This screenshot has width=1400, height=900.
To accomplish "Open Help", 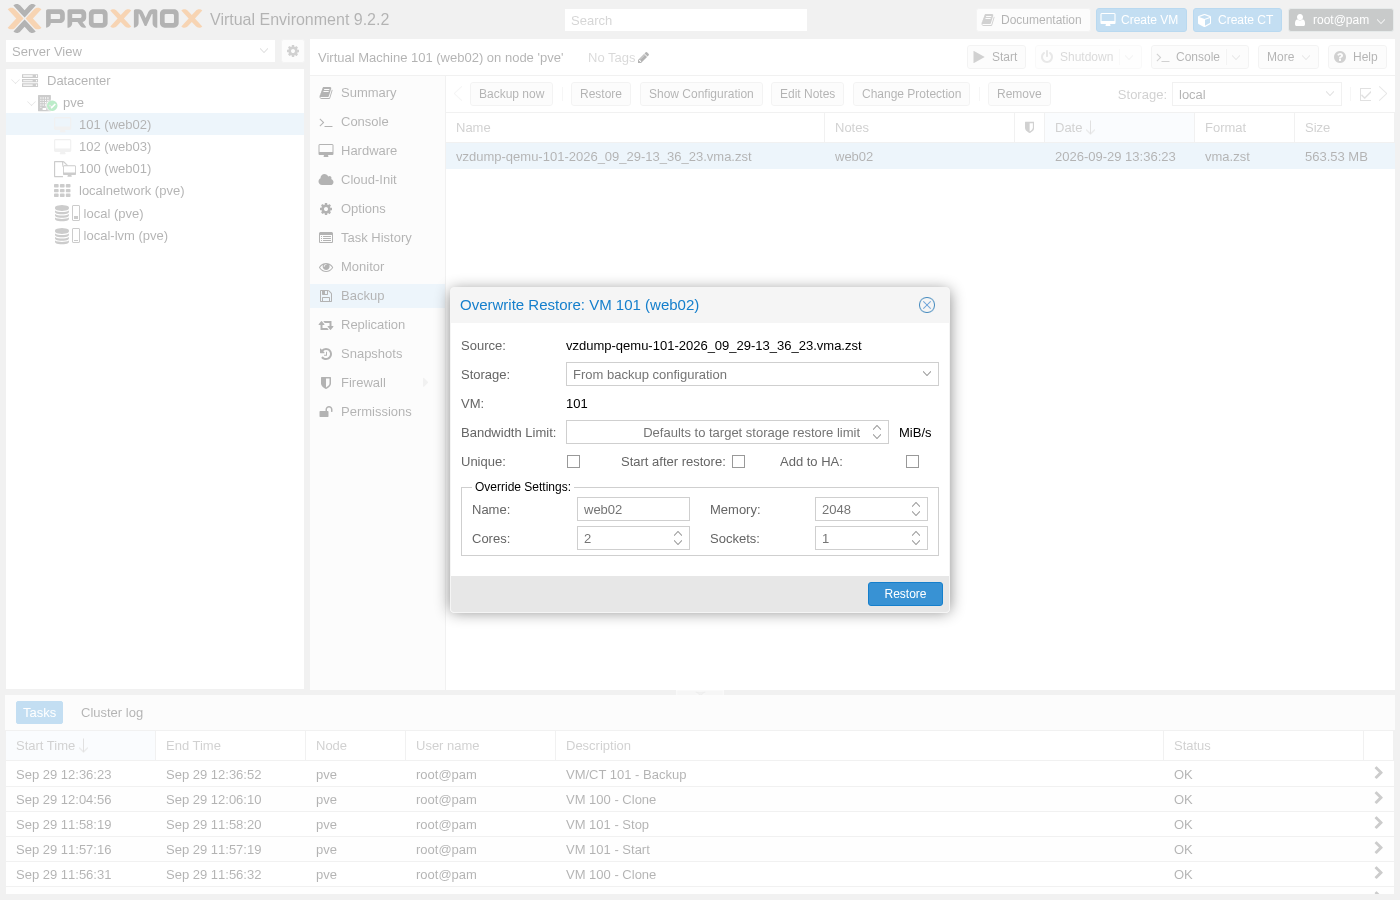I will coord(1357,57).
